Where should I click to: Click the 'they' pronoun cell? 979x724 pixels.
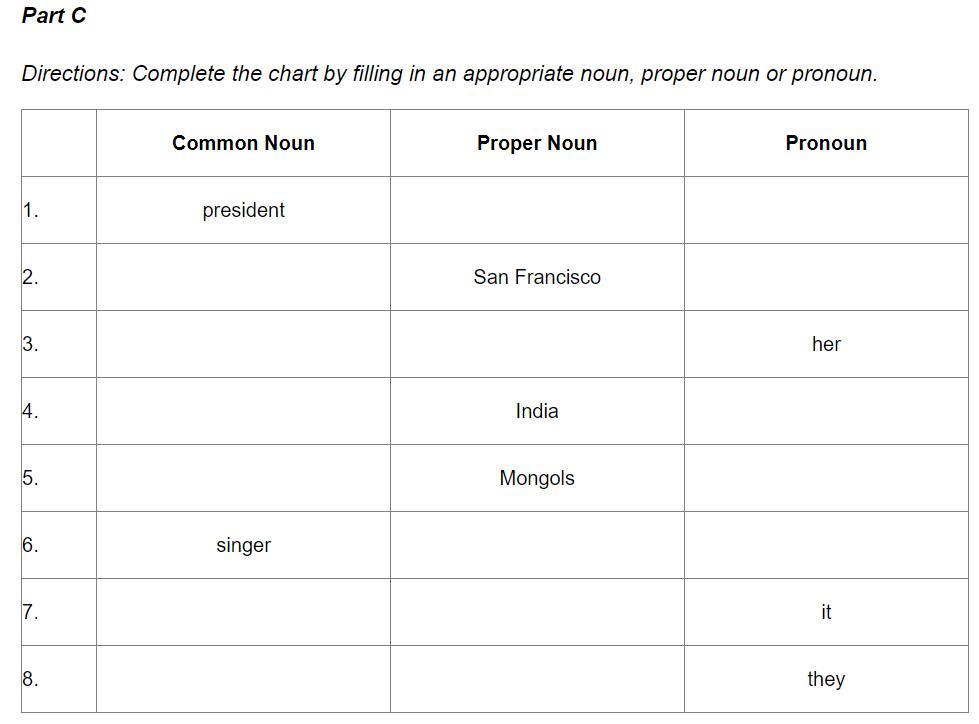[826, 679]
